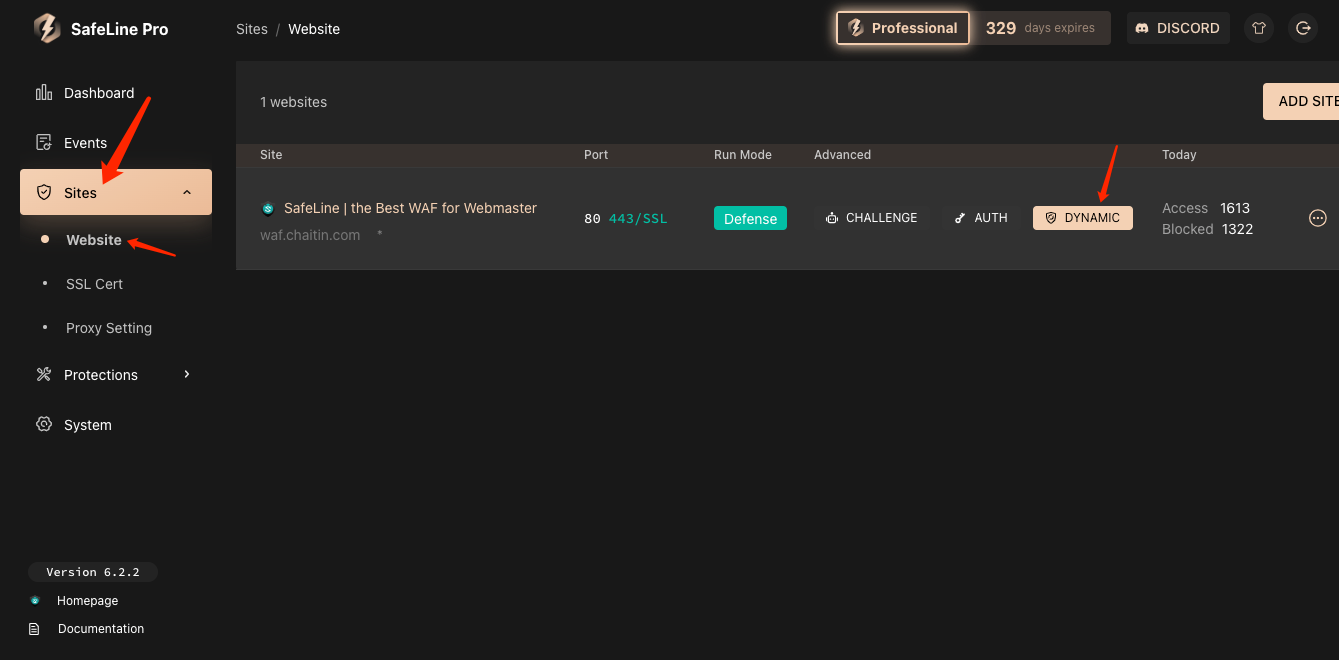Click the 443/SSL port value
1339x660 pixels.
click(638, 218)
